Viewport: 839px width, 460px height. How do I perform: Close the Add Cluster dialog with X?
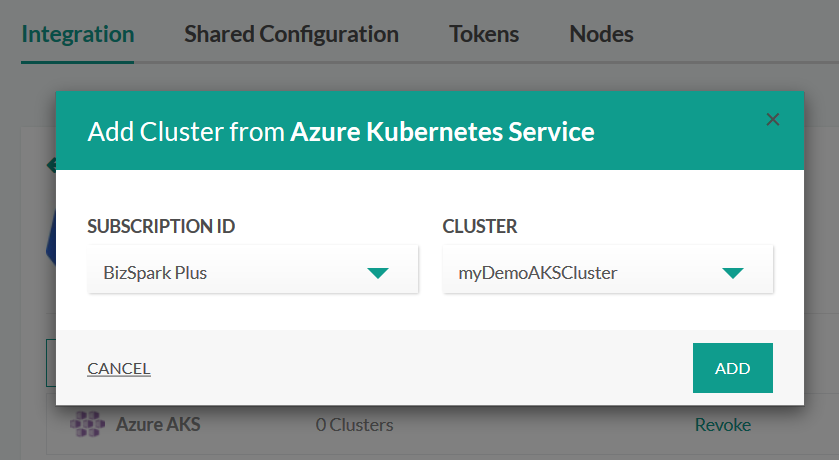(x=772, y=119)
